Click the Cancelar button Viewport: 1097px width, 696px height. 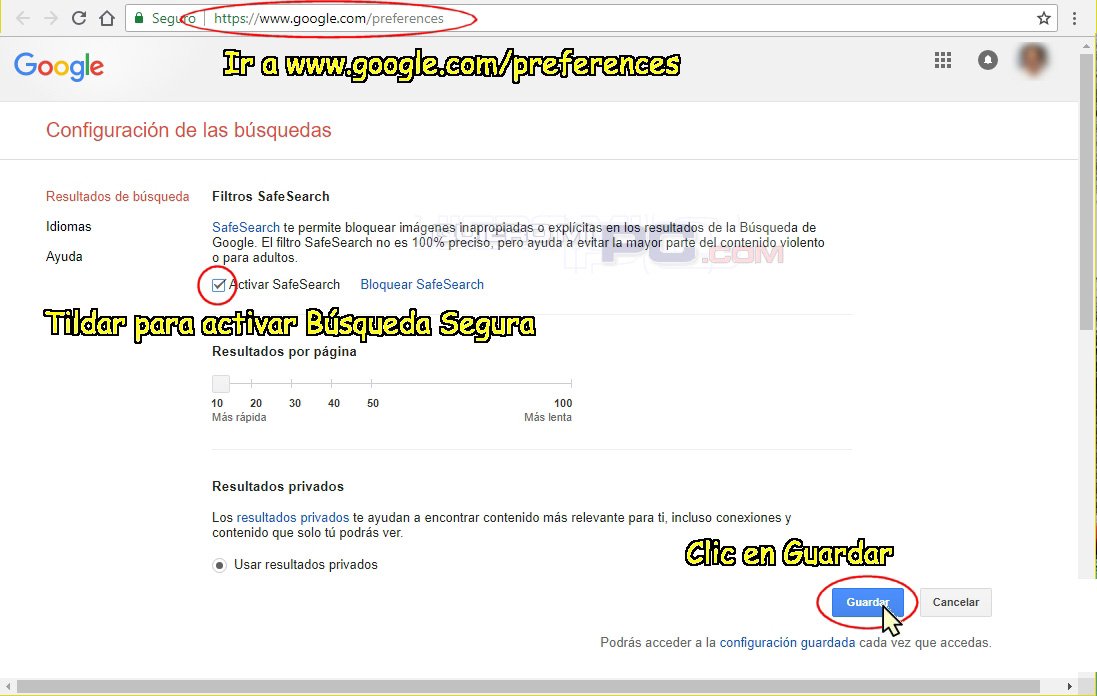click(956, 602)
